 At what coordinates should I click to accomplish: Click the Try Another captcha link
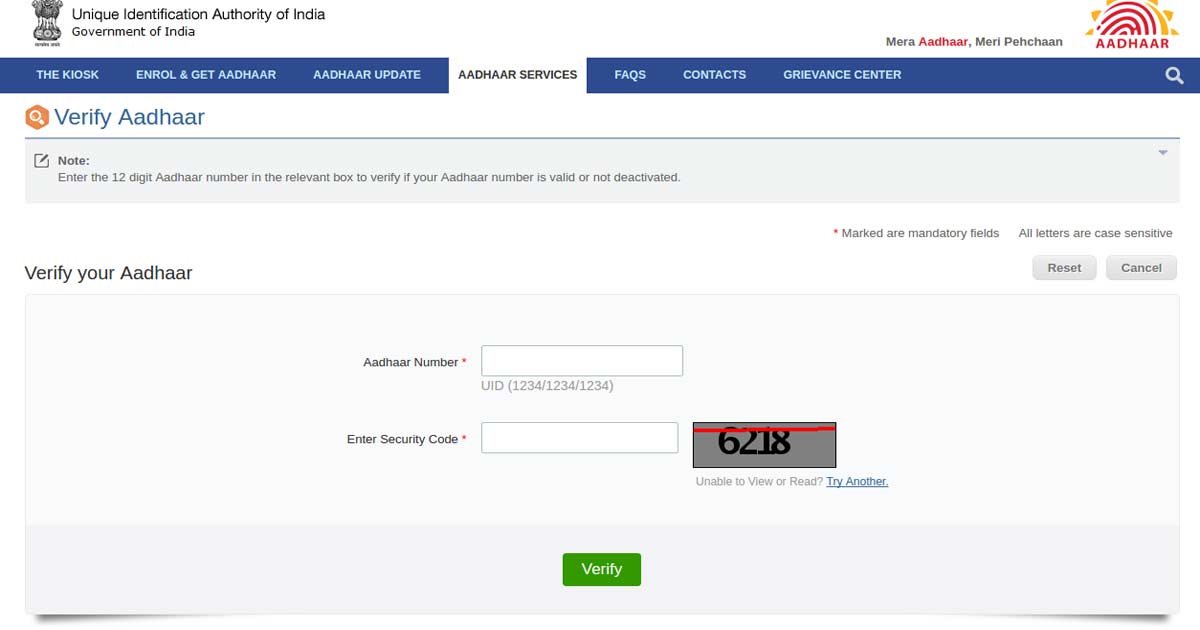pyautogui.click(x=857, y=482)
